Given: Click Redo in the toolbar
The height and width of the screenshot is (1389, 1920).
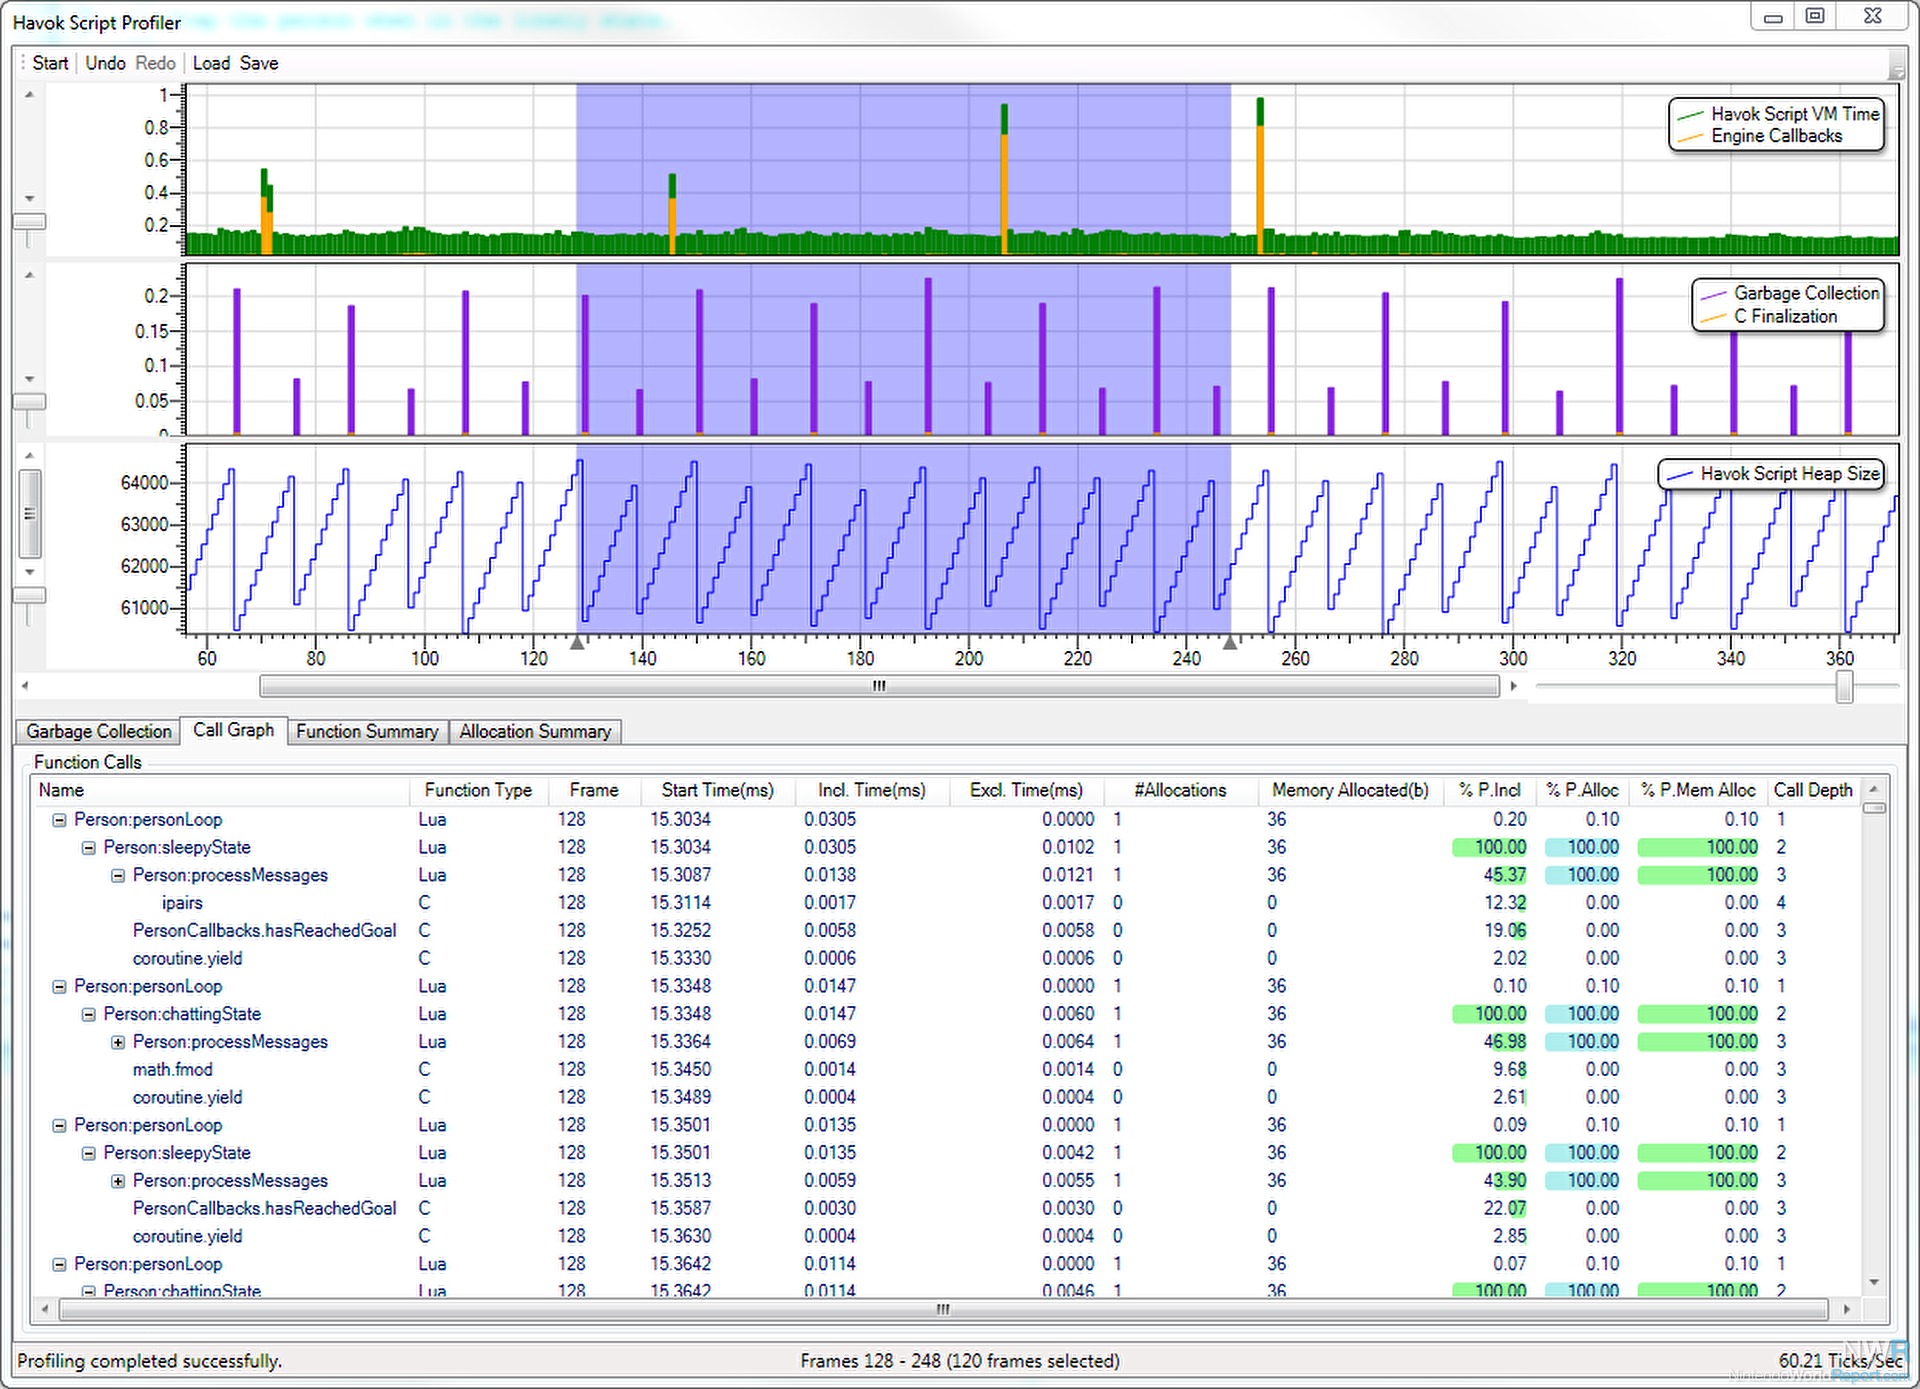Looking at the screenshot, I should coord(155,63).
